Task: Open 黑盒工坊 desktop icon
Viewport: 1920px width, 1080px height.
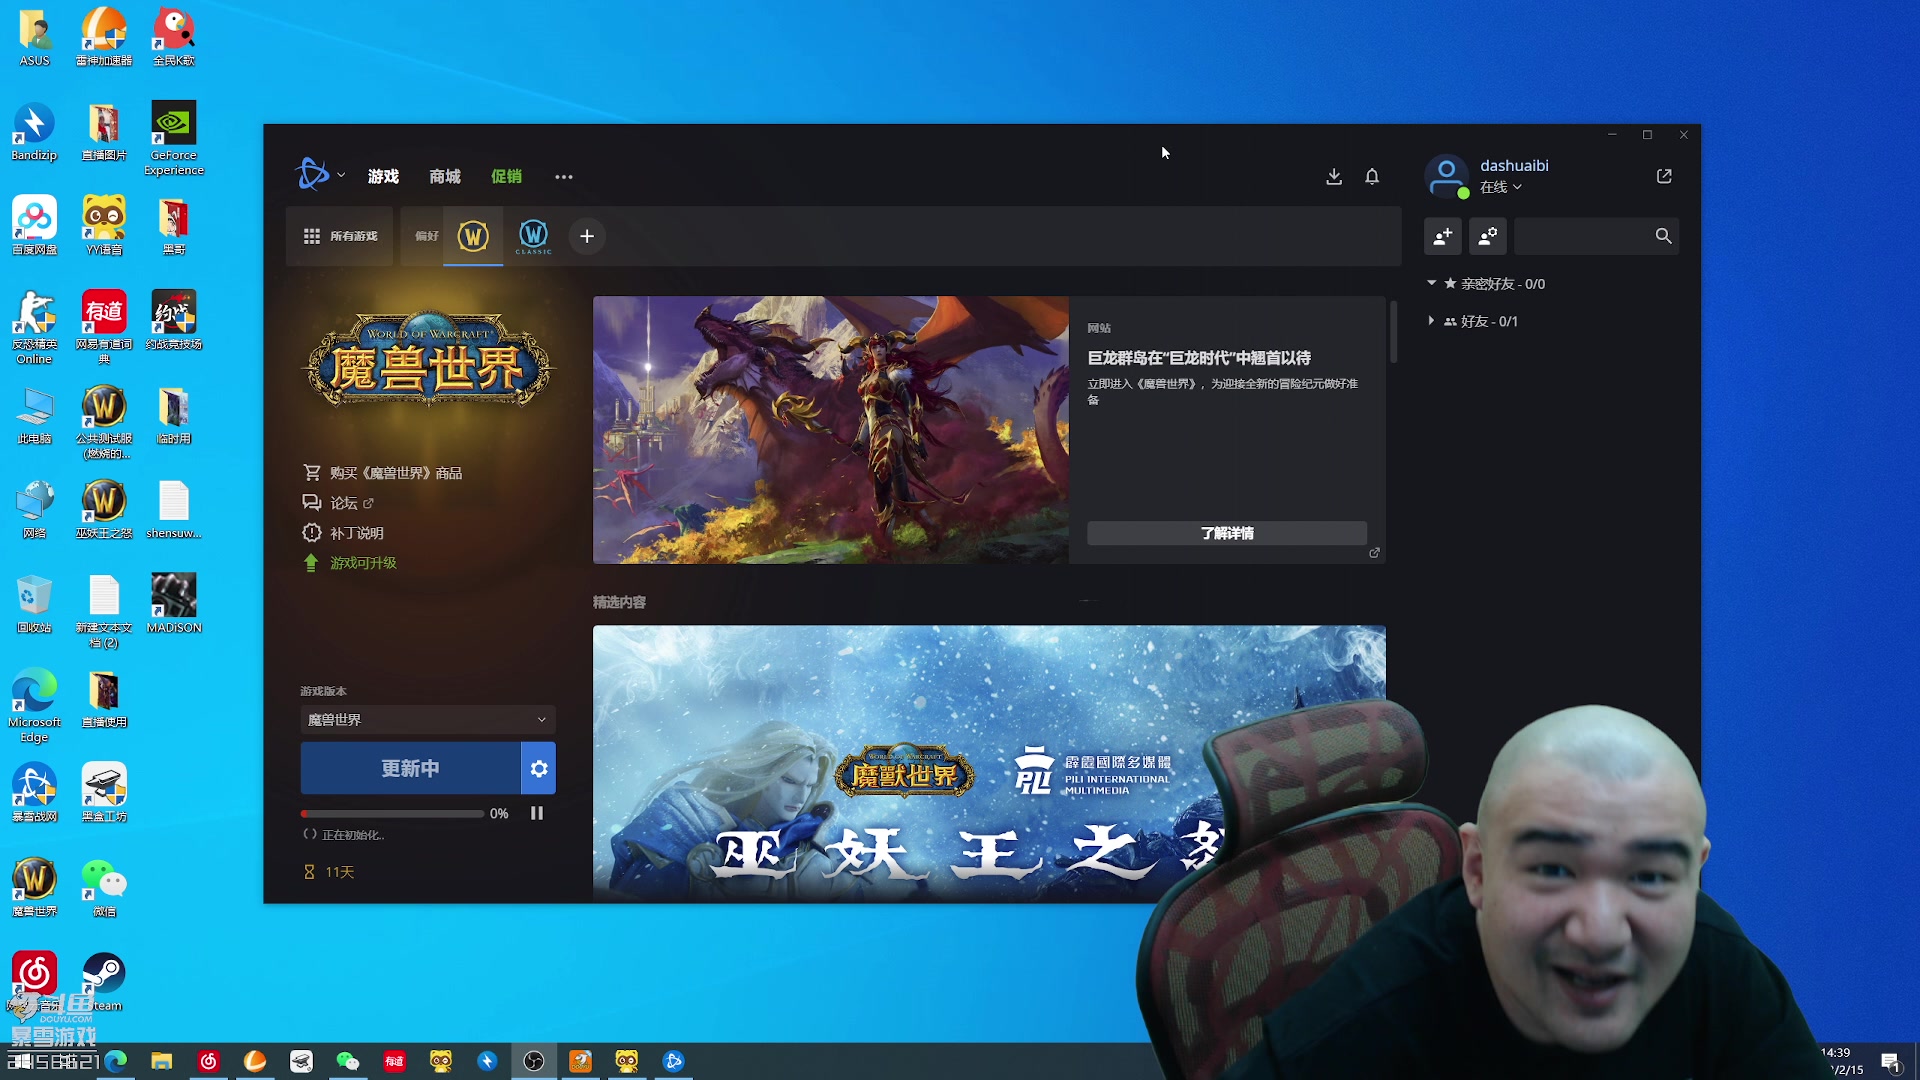Action: (x=104, y=792)
